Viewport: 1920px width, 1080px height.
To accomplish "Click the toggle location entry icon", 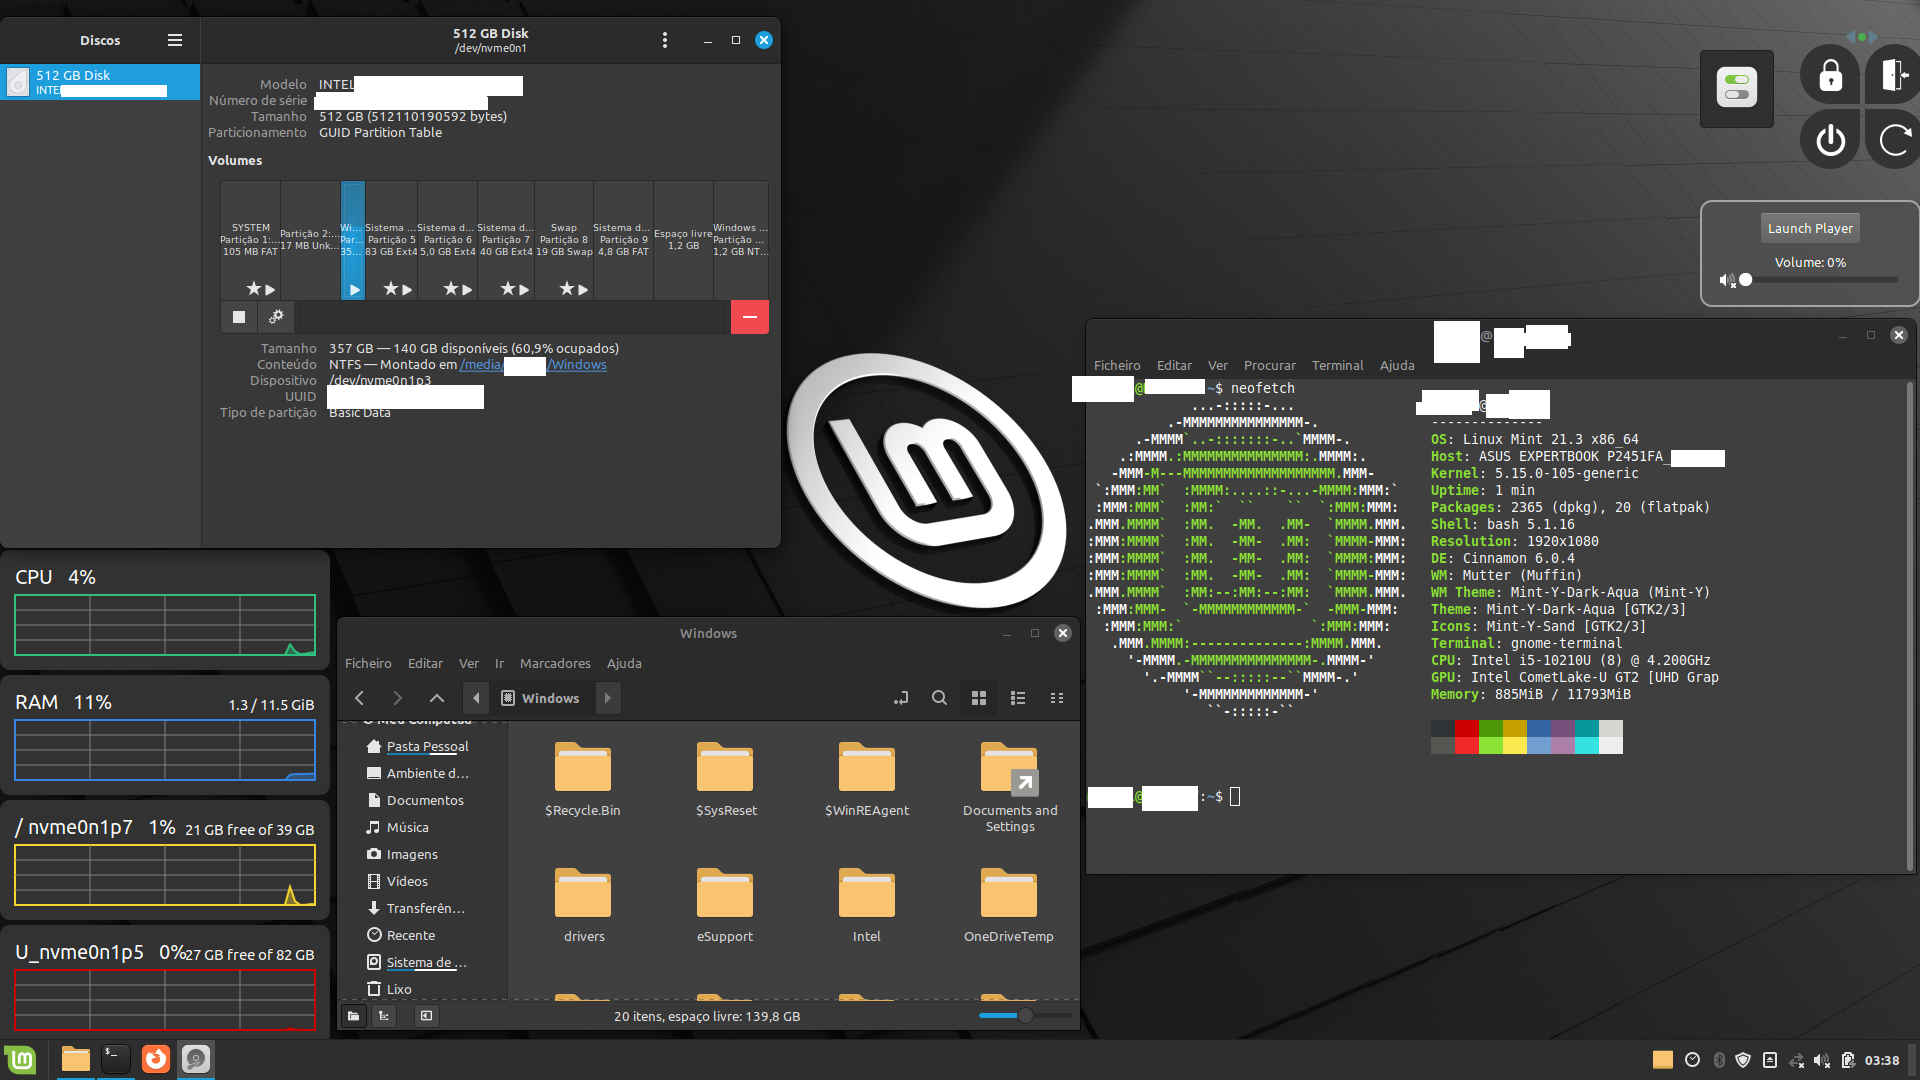I will (x=901, y=698).
